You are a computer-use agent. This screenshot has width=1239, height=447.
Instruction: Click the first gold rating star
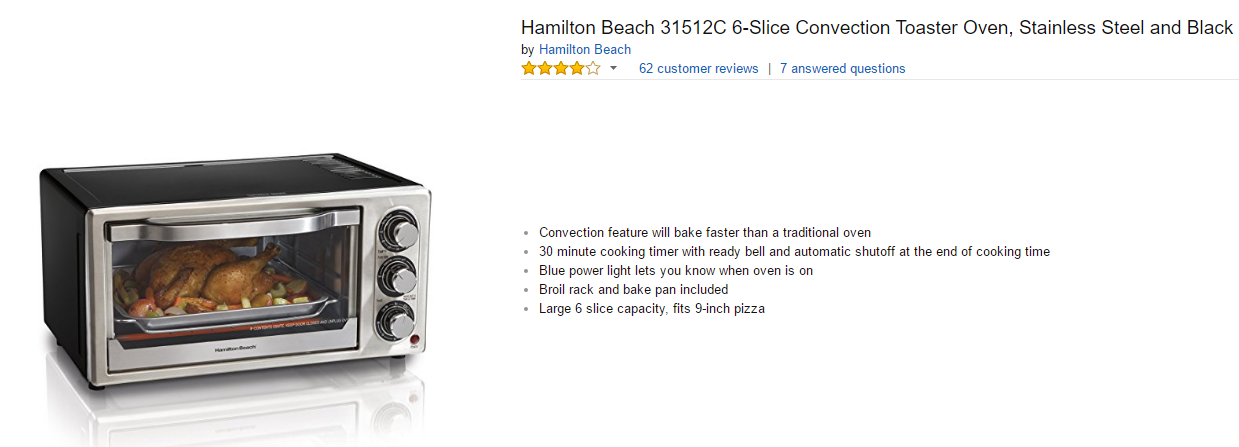[x=528, y=69]
